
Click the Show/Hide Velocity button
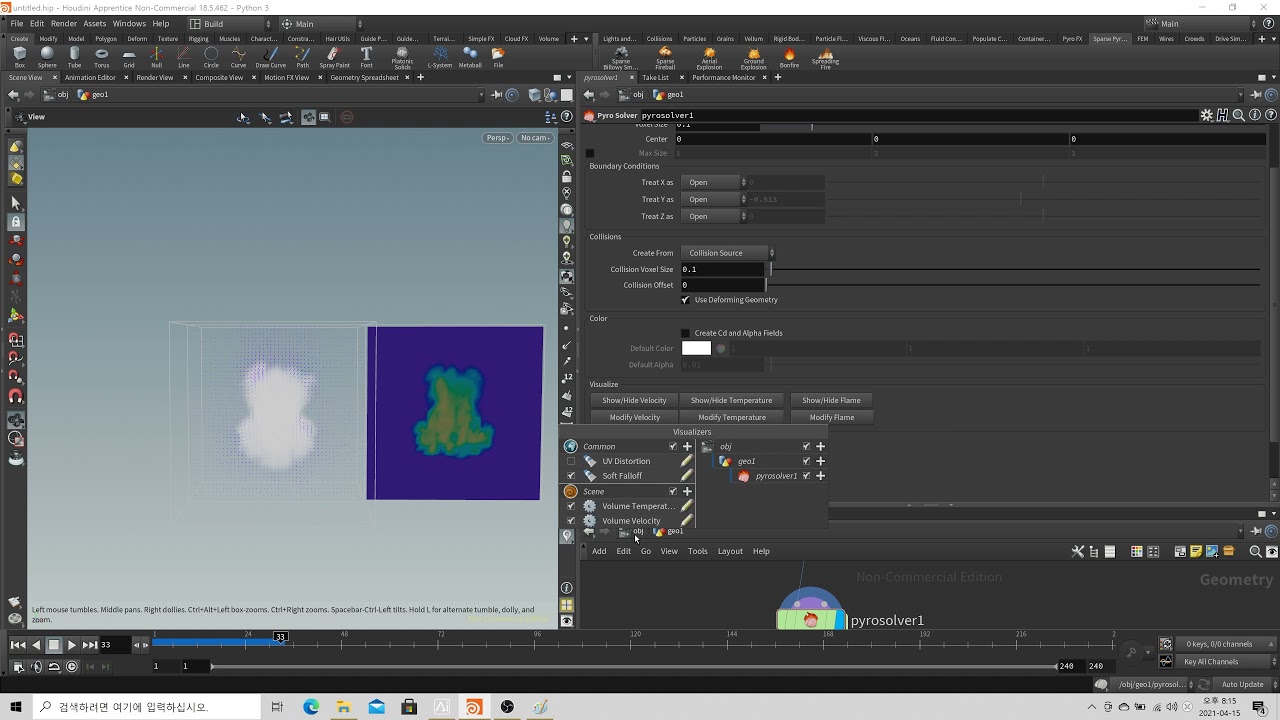click(634, 400)
